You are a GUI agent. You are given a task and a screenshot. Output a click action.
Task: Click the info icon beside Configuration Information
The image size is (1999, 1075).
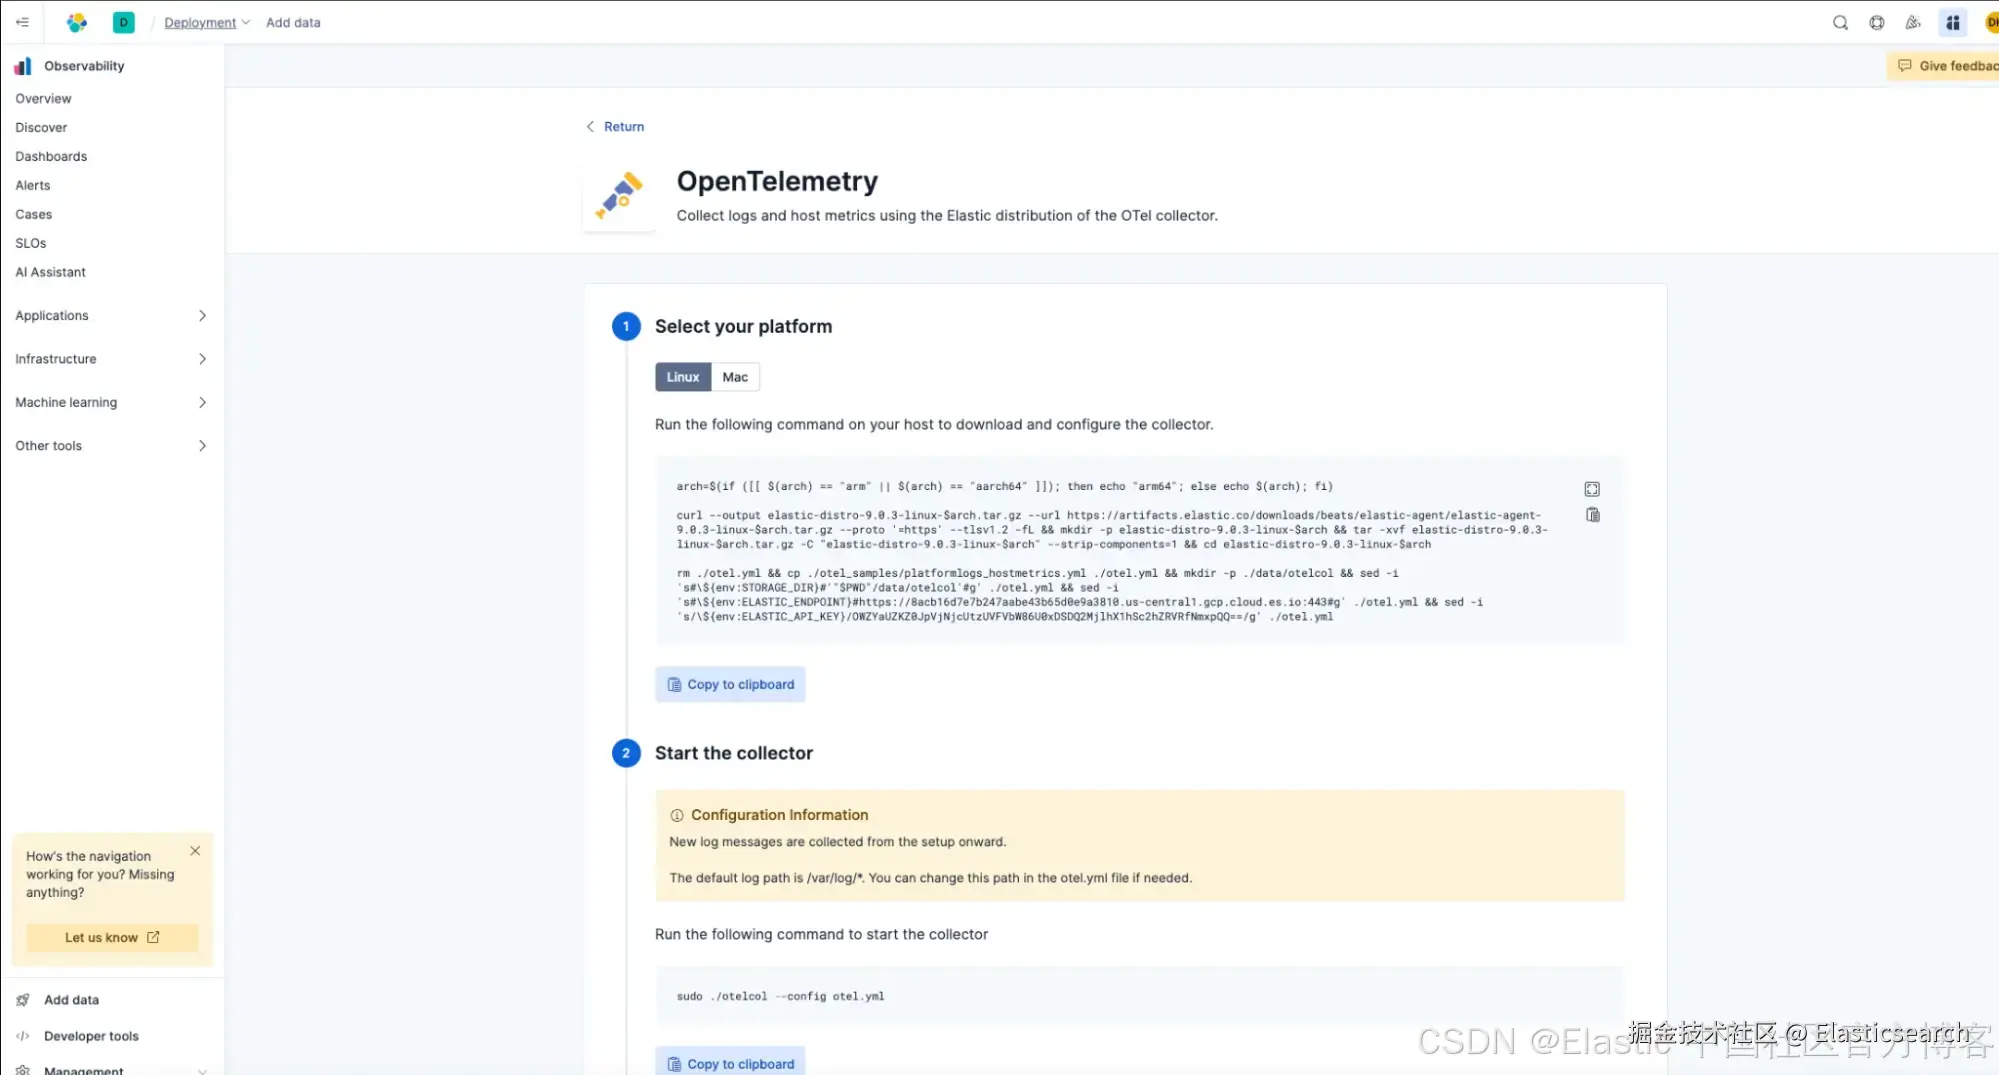point(677,816)
